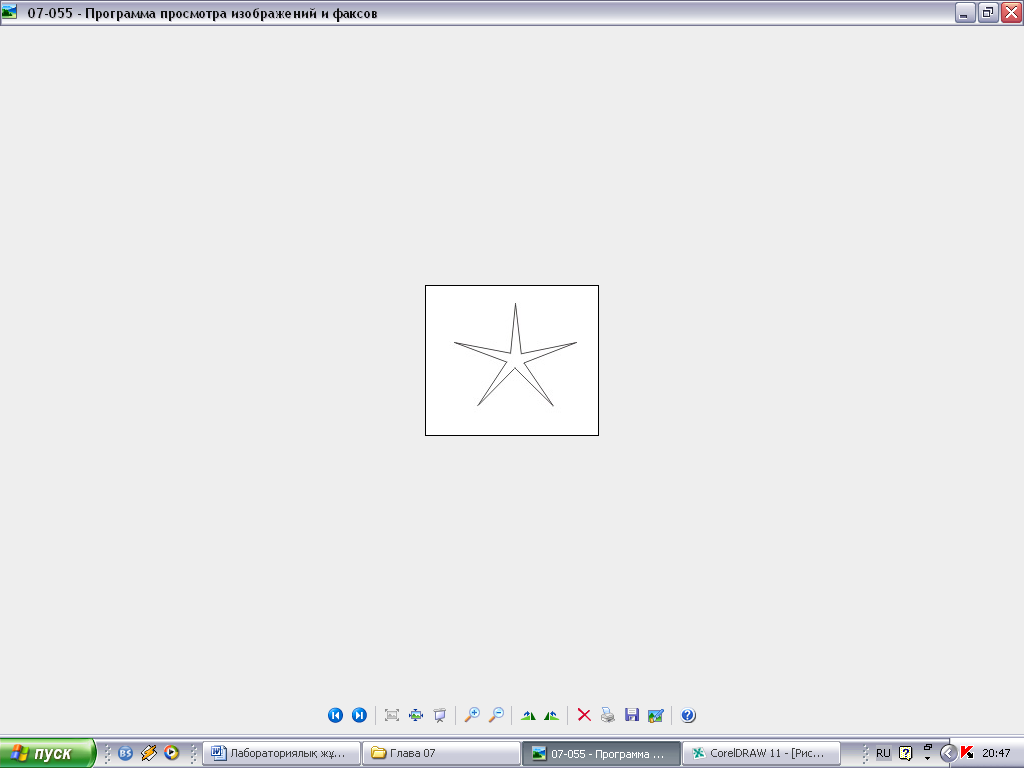Rotate the image counterclockwise
1024x768 pixels.
tap(552, 715)
